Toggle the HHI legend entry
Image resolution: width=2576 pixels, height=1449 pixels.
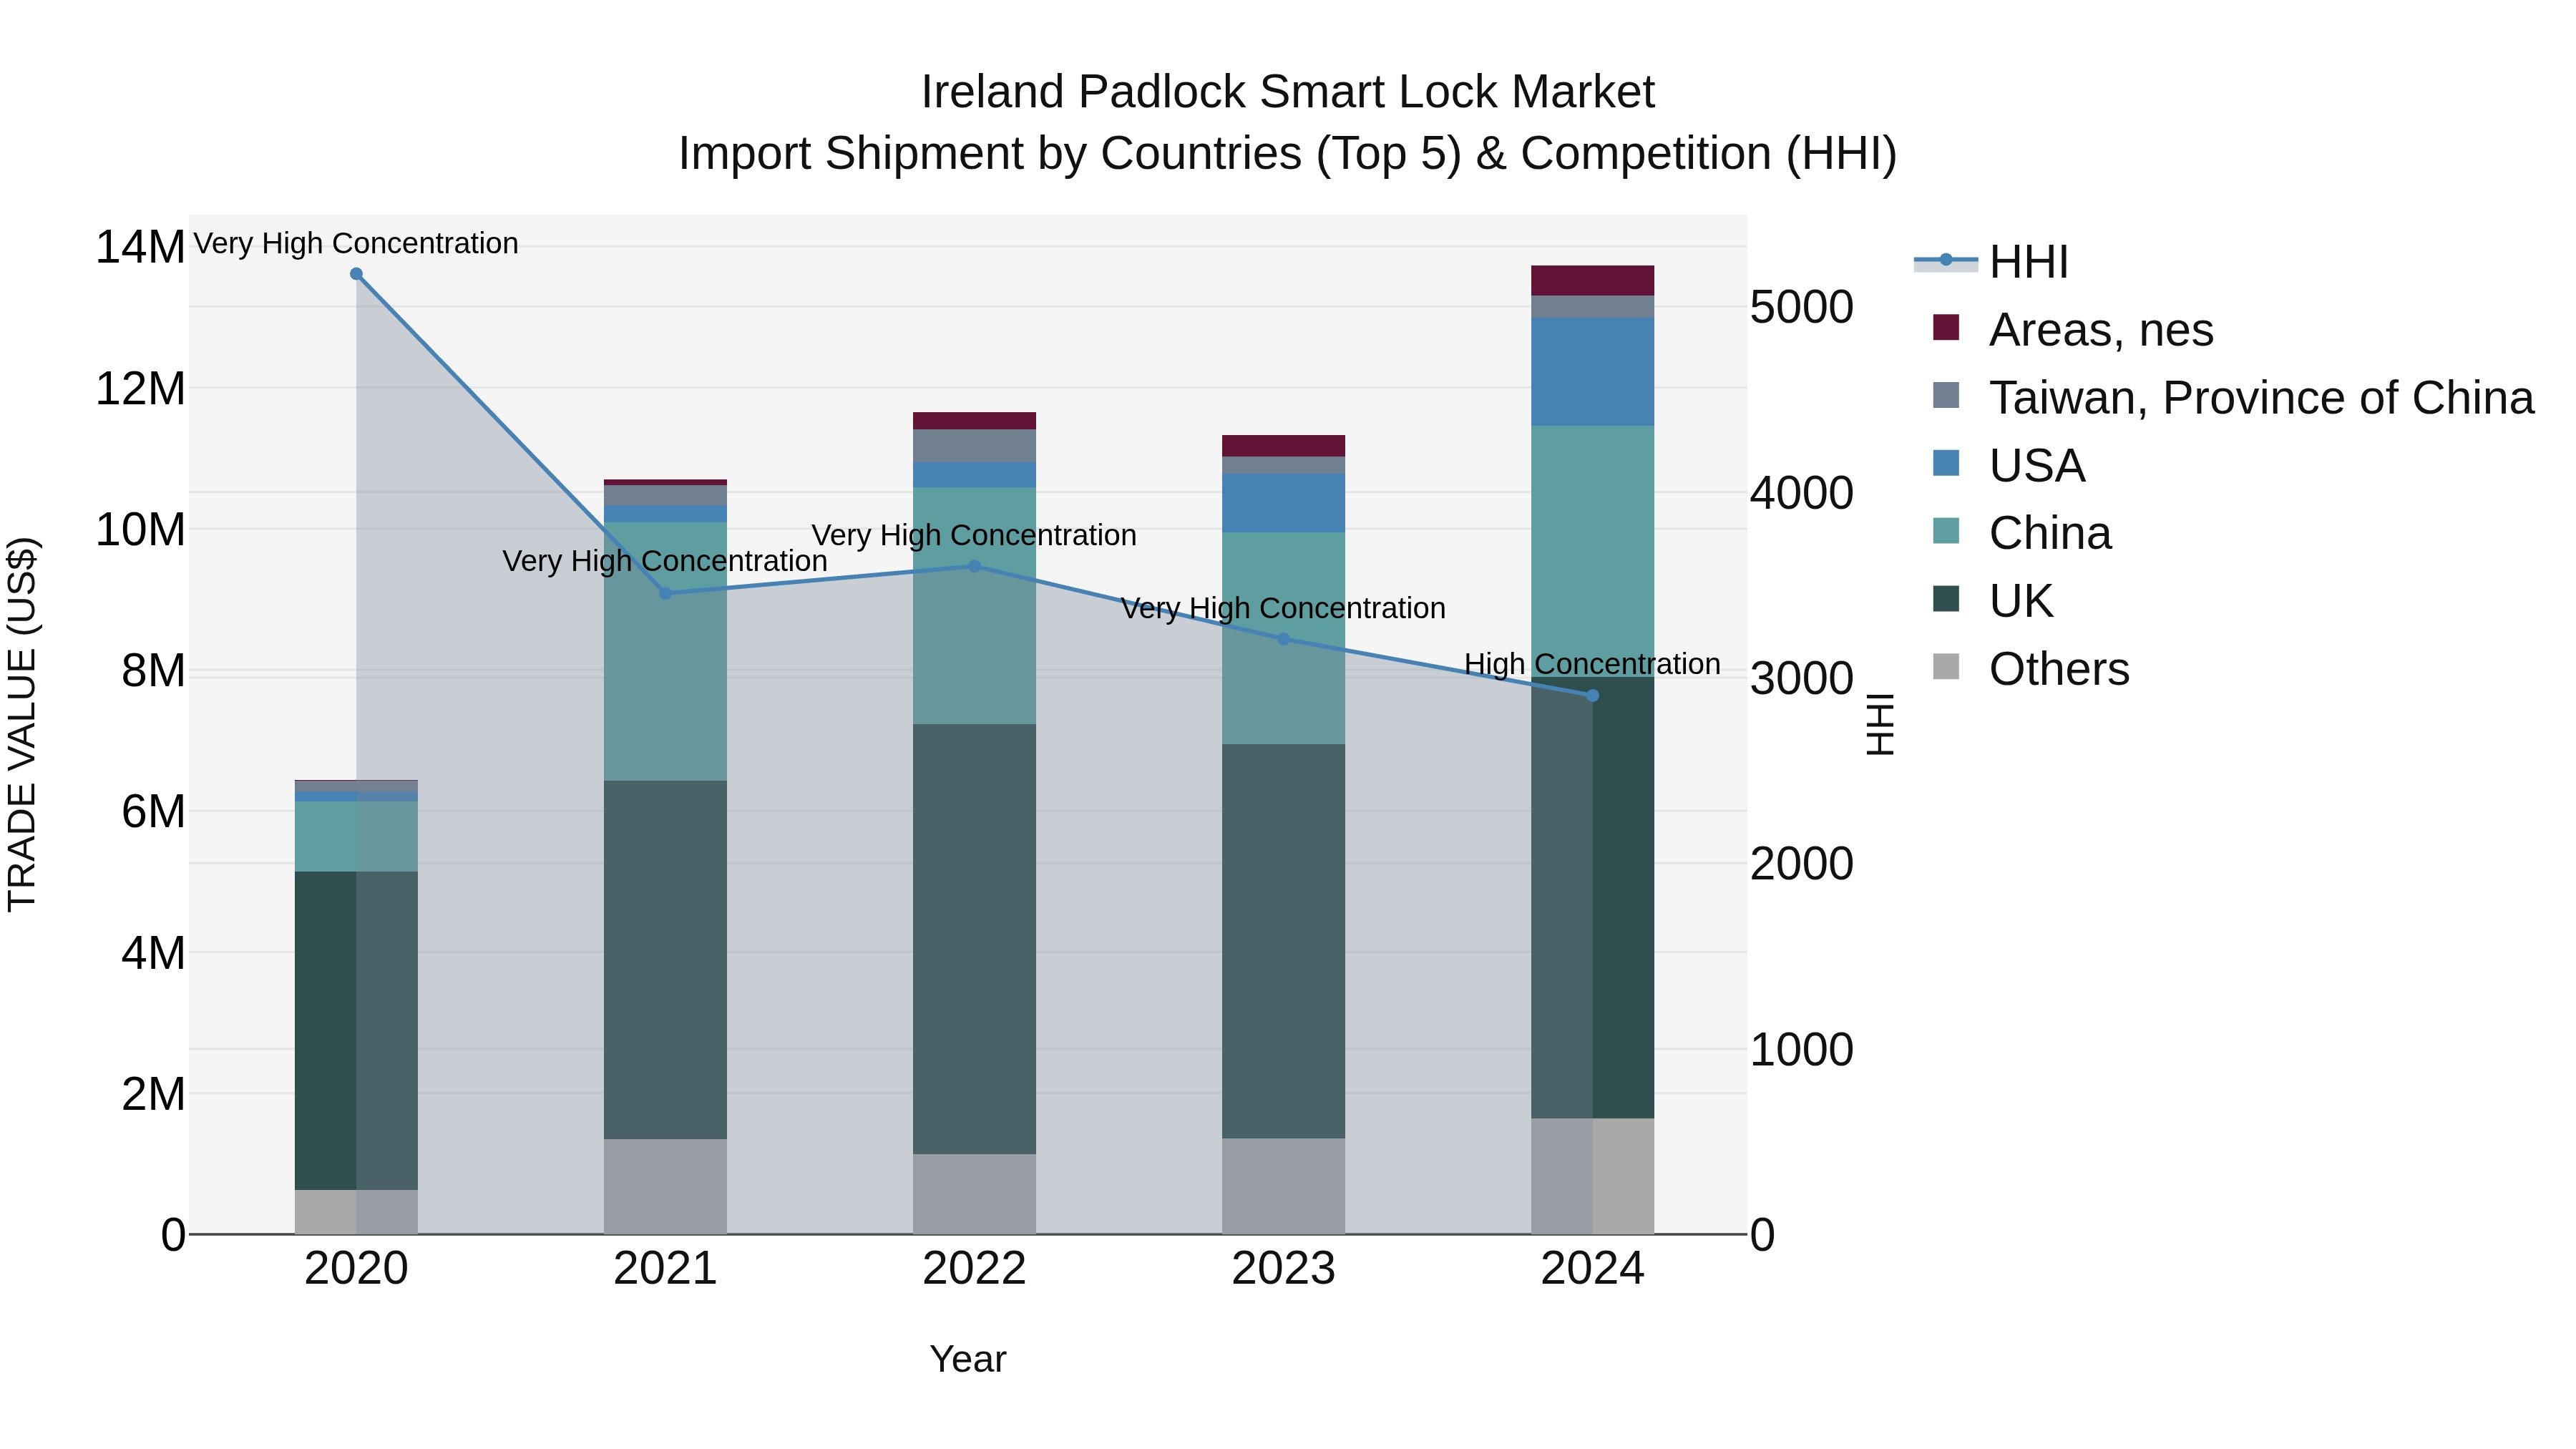click(1992, 262)
